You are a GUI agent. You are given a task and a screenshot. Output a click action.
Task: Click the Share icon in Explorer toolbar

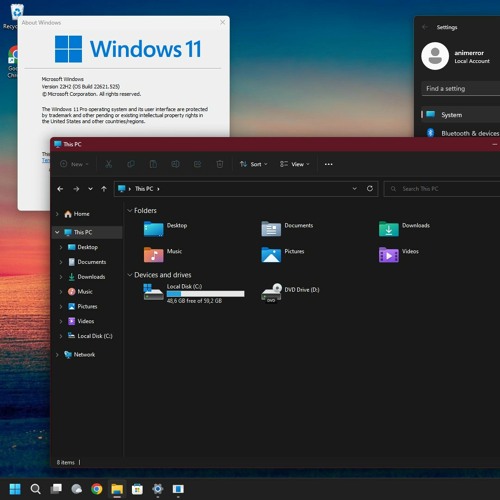click(197, 164)
